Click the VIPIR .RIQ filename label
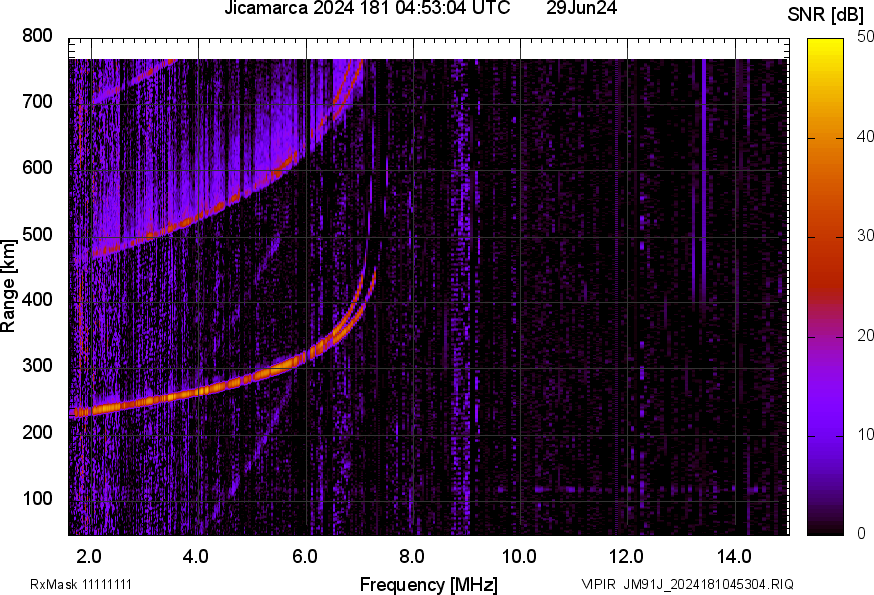Screen dimensions: 874x595 pos(688,584)
